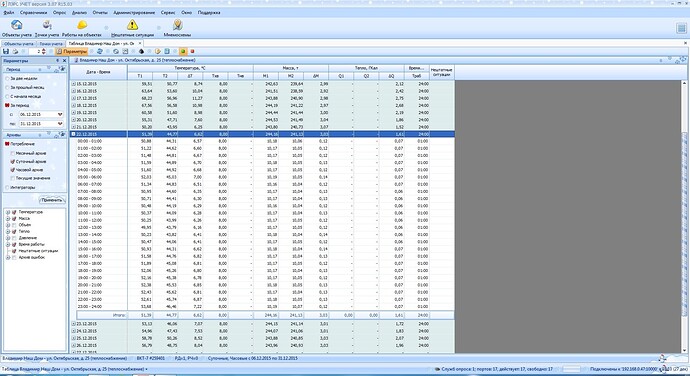The image size is (690, 376).
Task: Click the Дата - Время column header
Action: 99,72
